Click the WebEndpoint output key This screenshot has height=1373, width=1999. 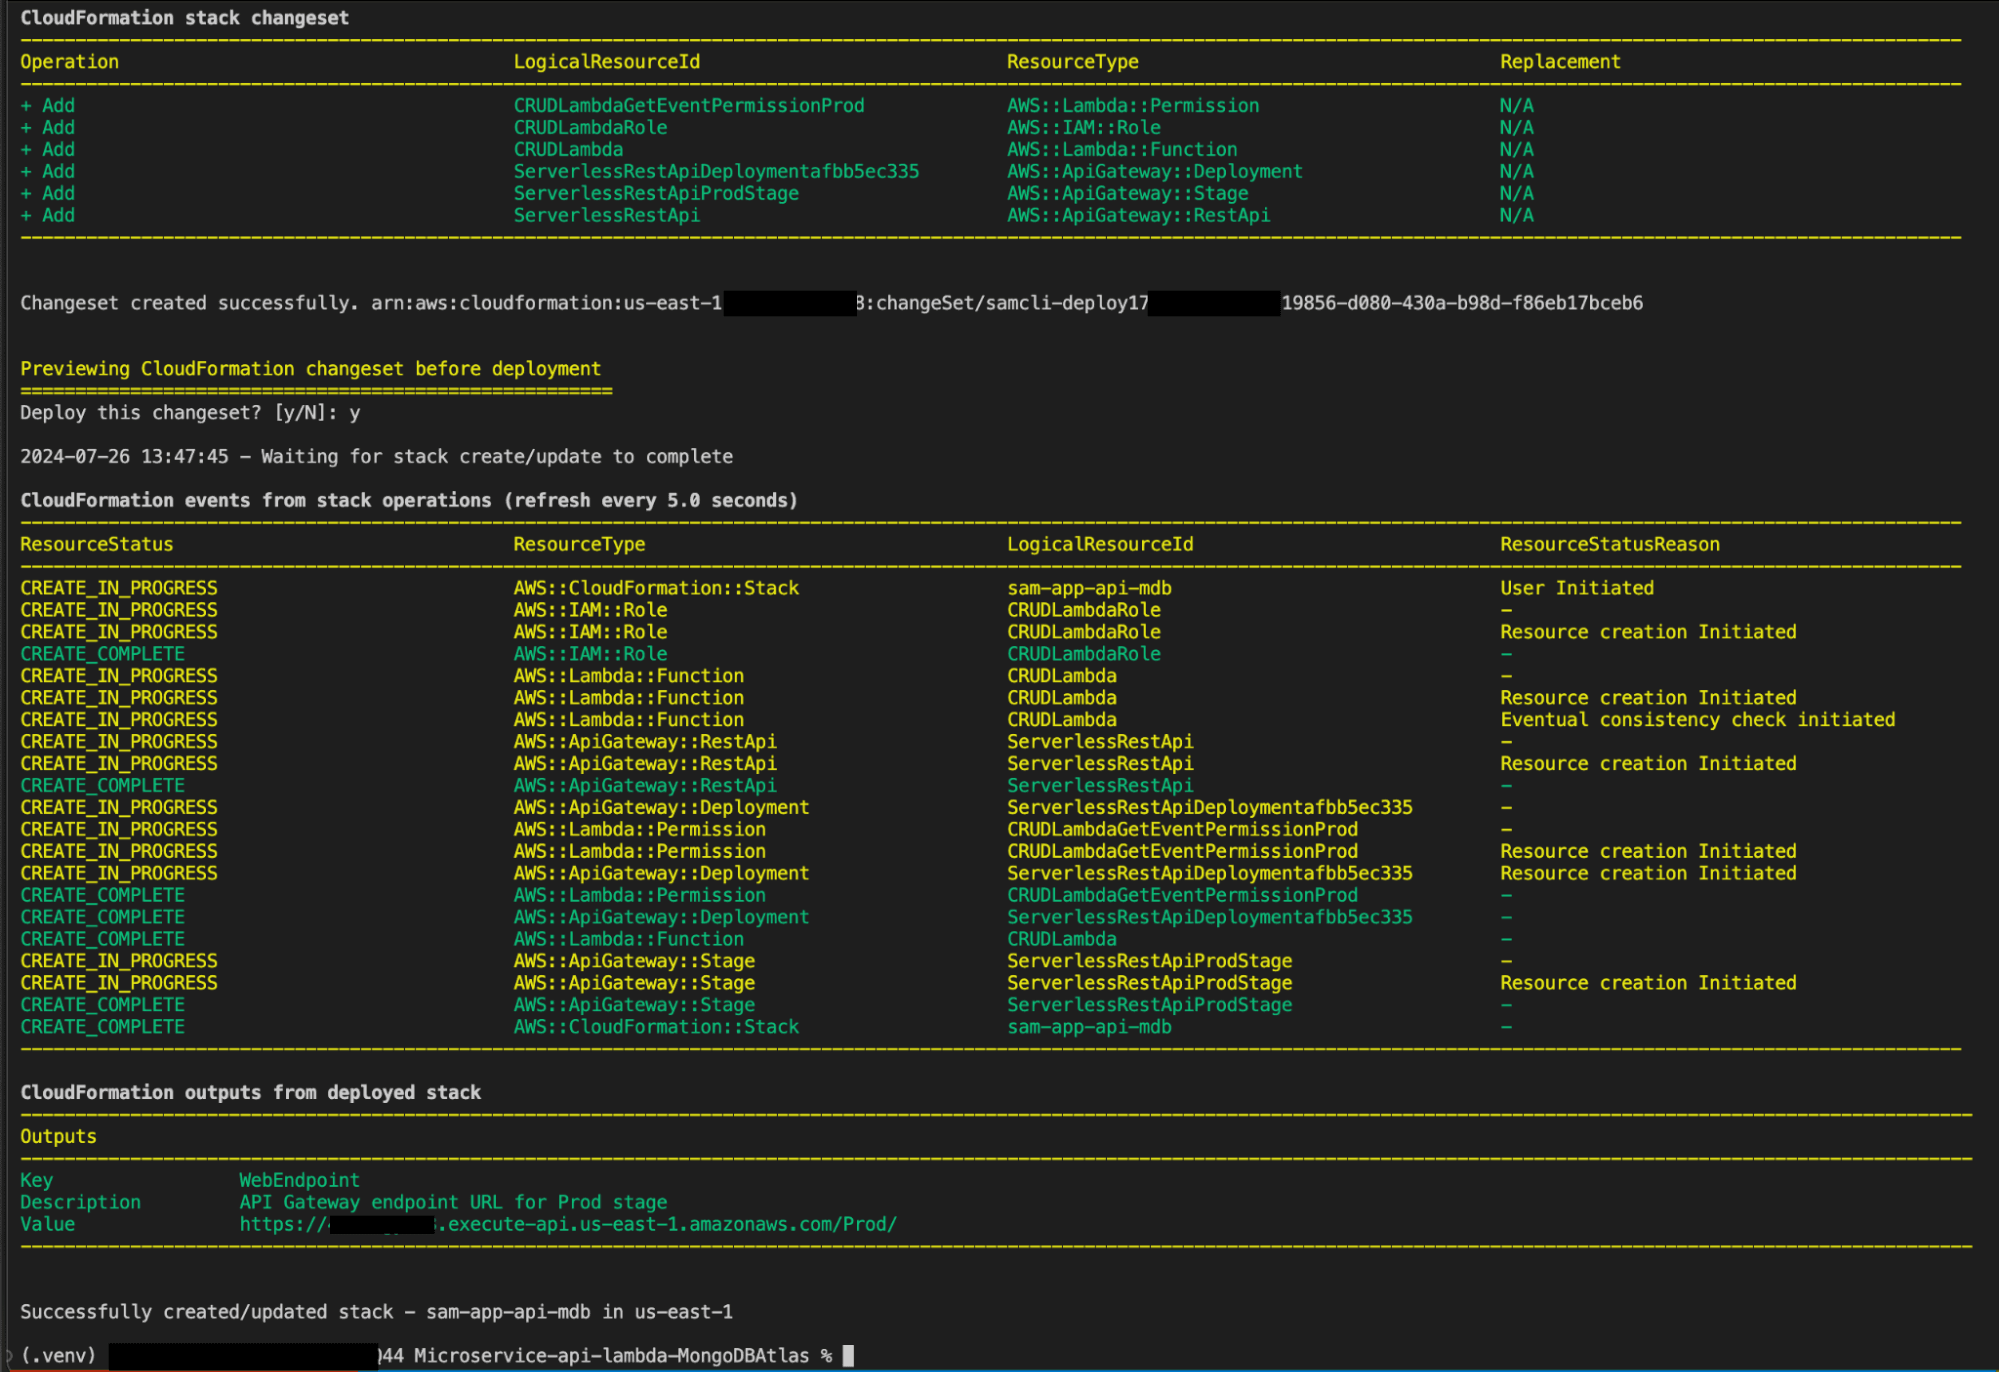click(299, 1179)
